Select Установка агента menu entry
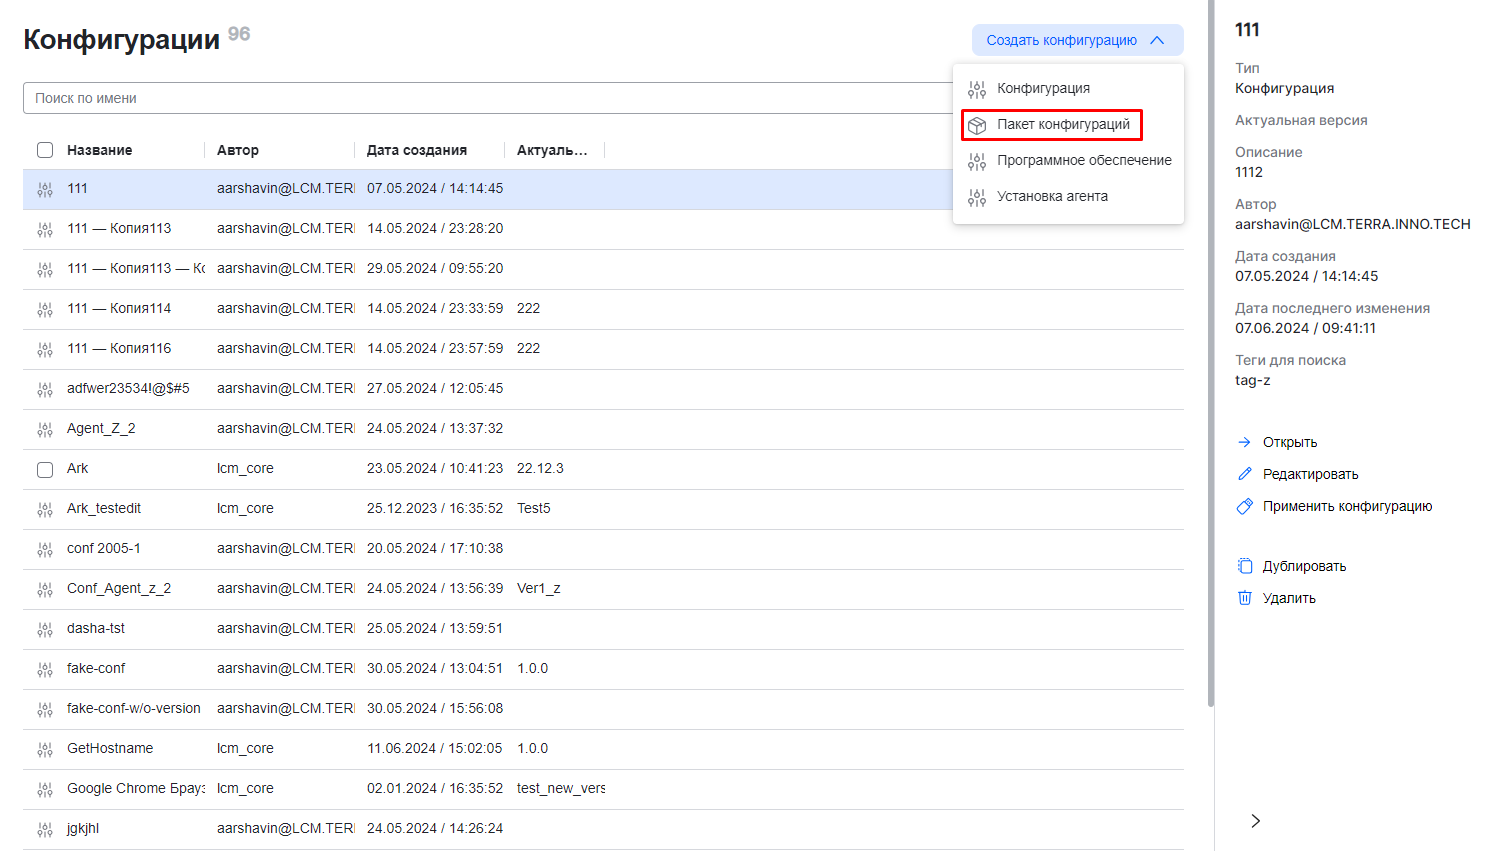1502x851 pixels. 1052,196
